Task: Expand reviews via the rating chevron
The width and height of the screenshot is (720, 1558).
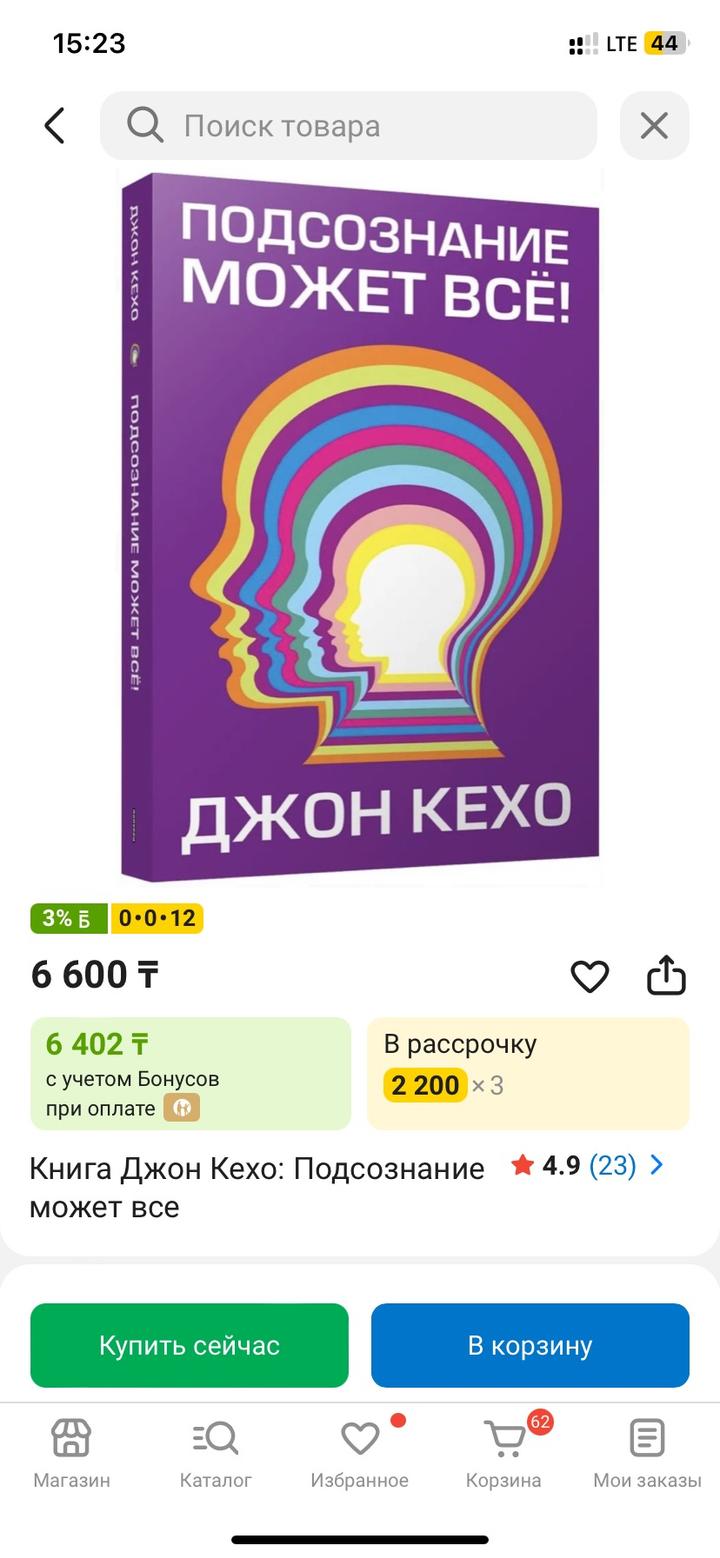Action: [657, 1165]
